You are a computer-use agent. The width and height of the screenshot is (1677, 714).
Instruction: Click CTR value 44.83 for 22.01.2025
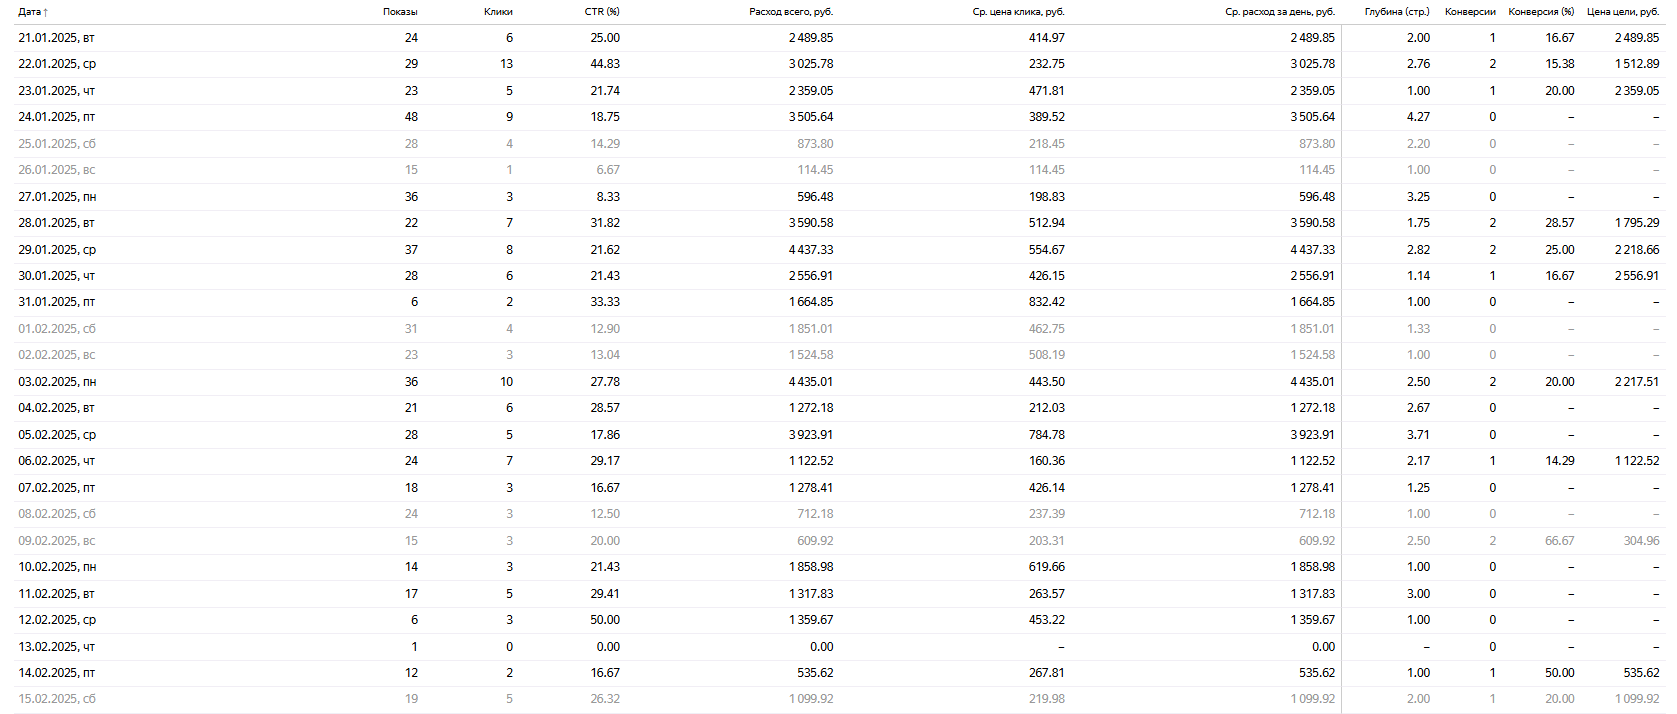[604, 64]
